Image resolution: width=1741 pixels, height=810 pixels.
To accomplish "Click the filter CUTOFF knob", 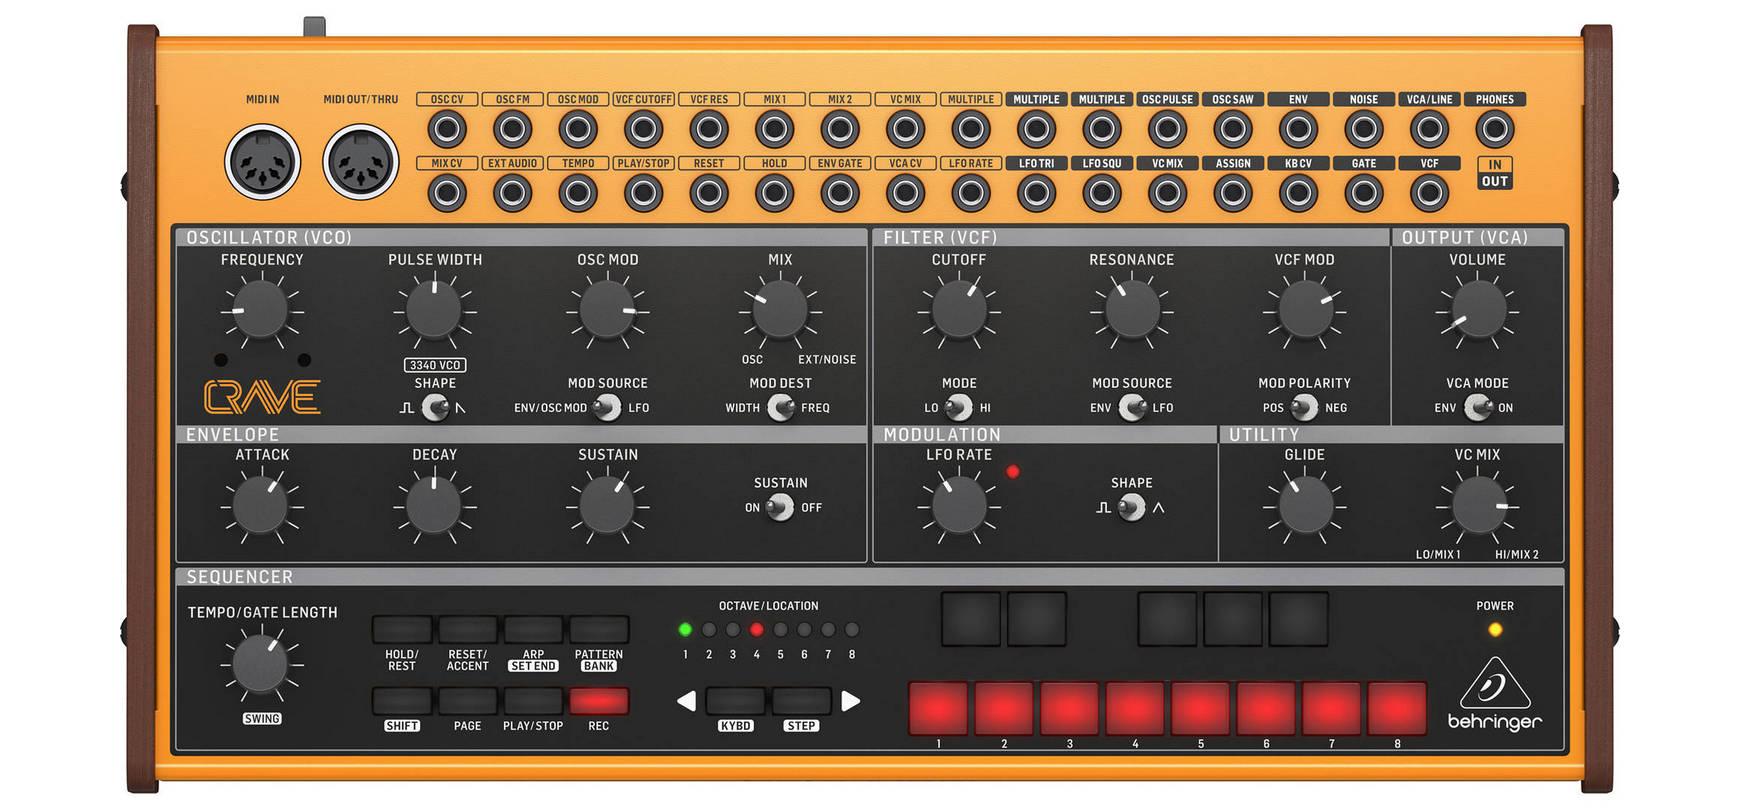I will click(959, 309).
